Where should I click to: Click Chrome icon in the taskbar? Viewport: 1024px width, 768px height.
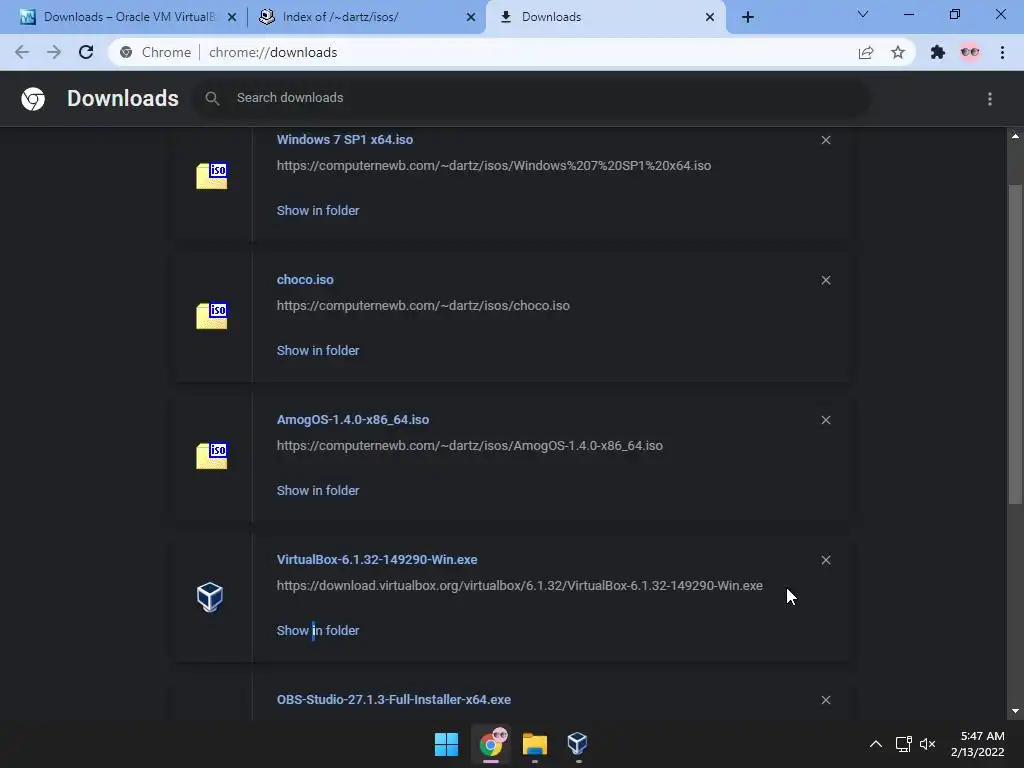[x=491, y=744]
